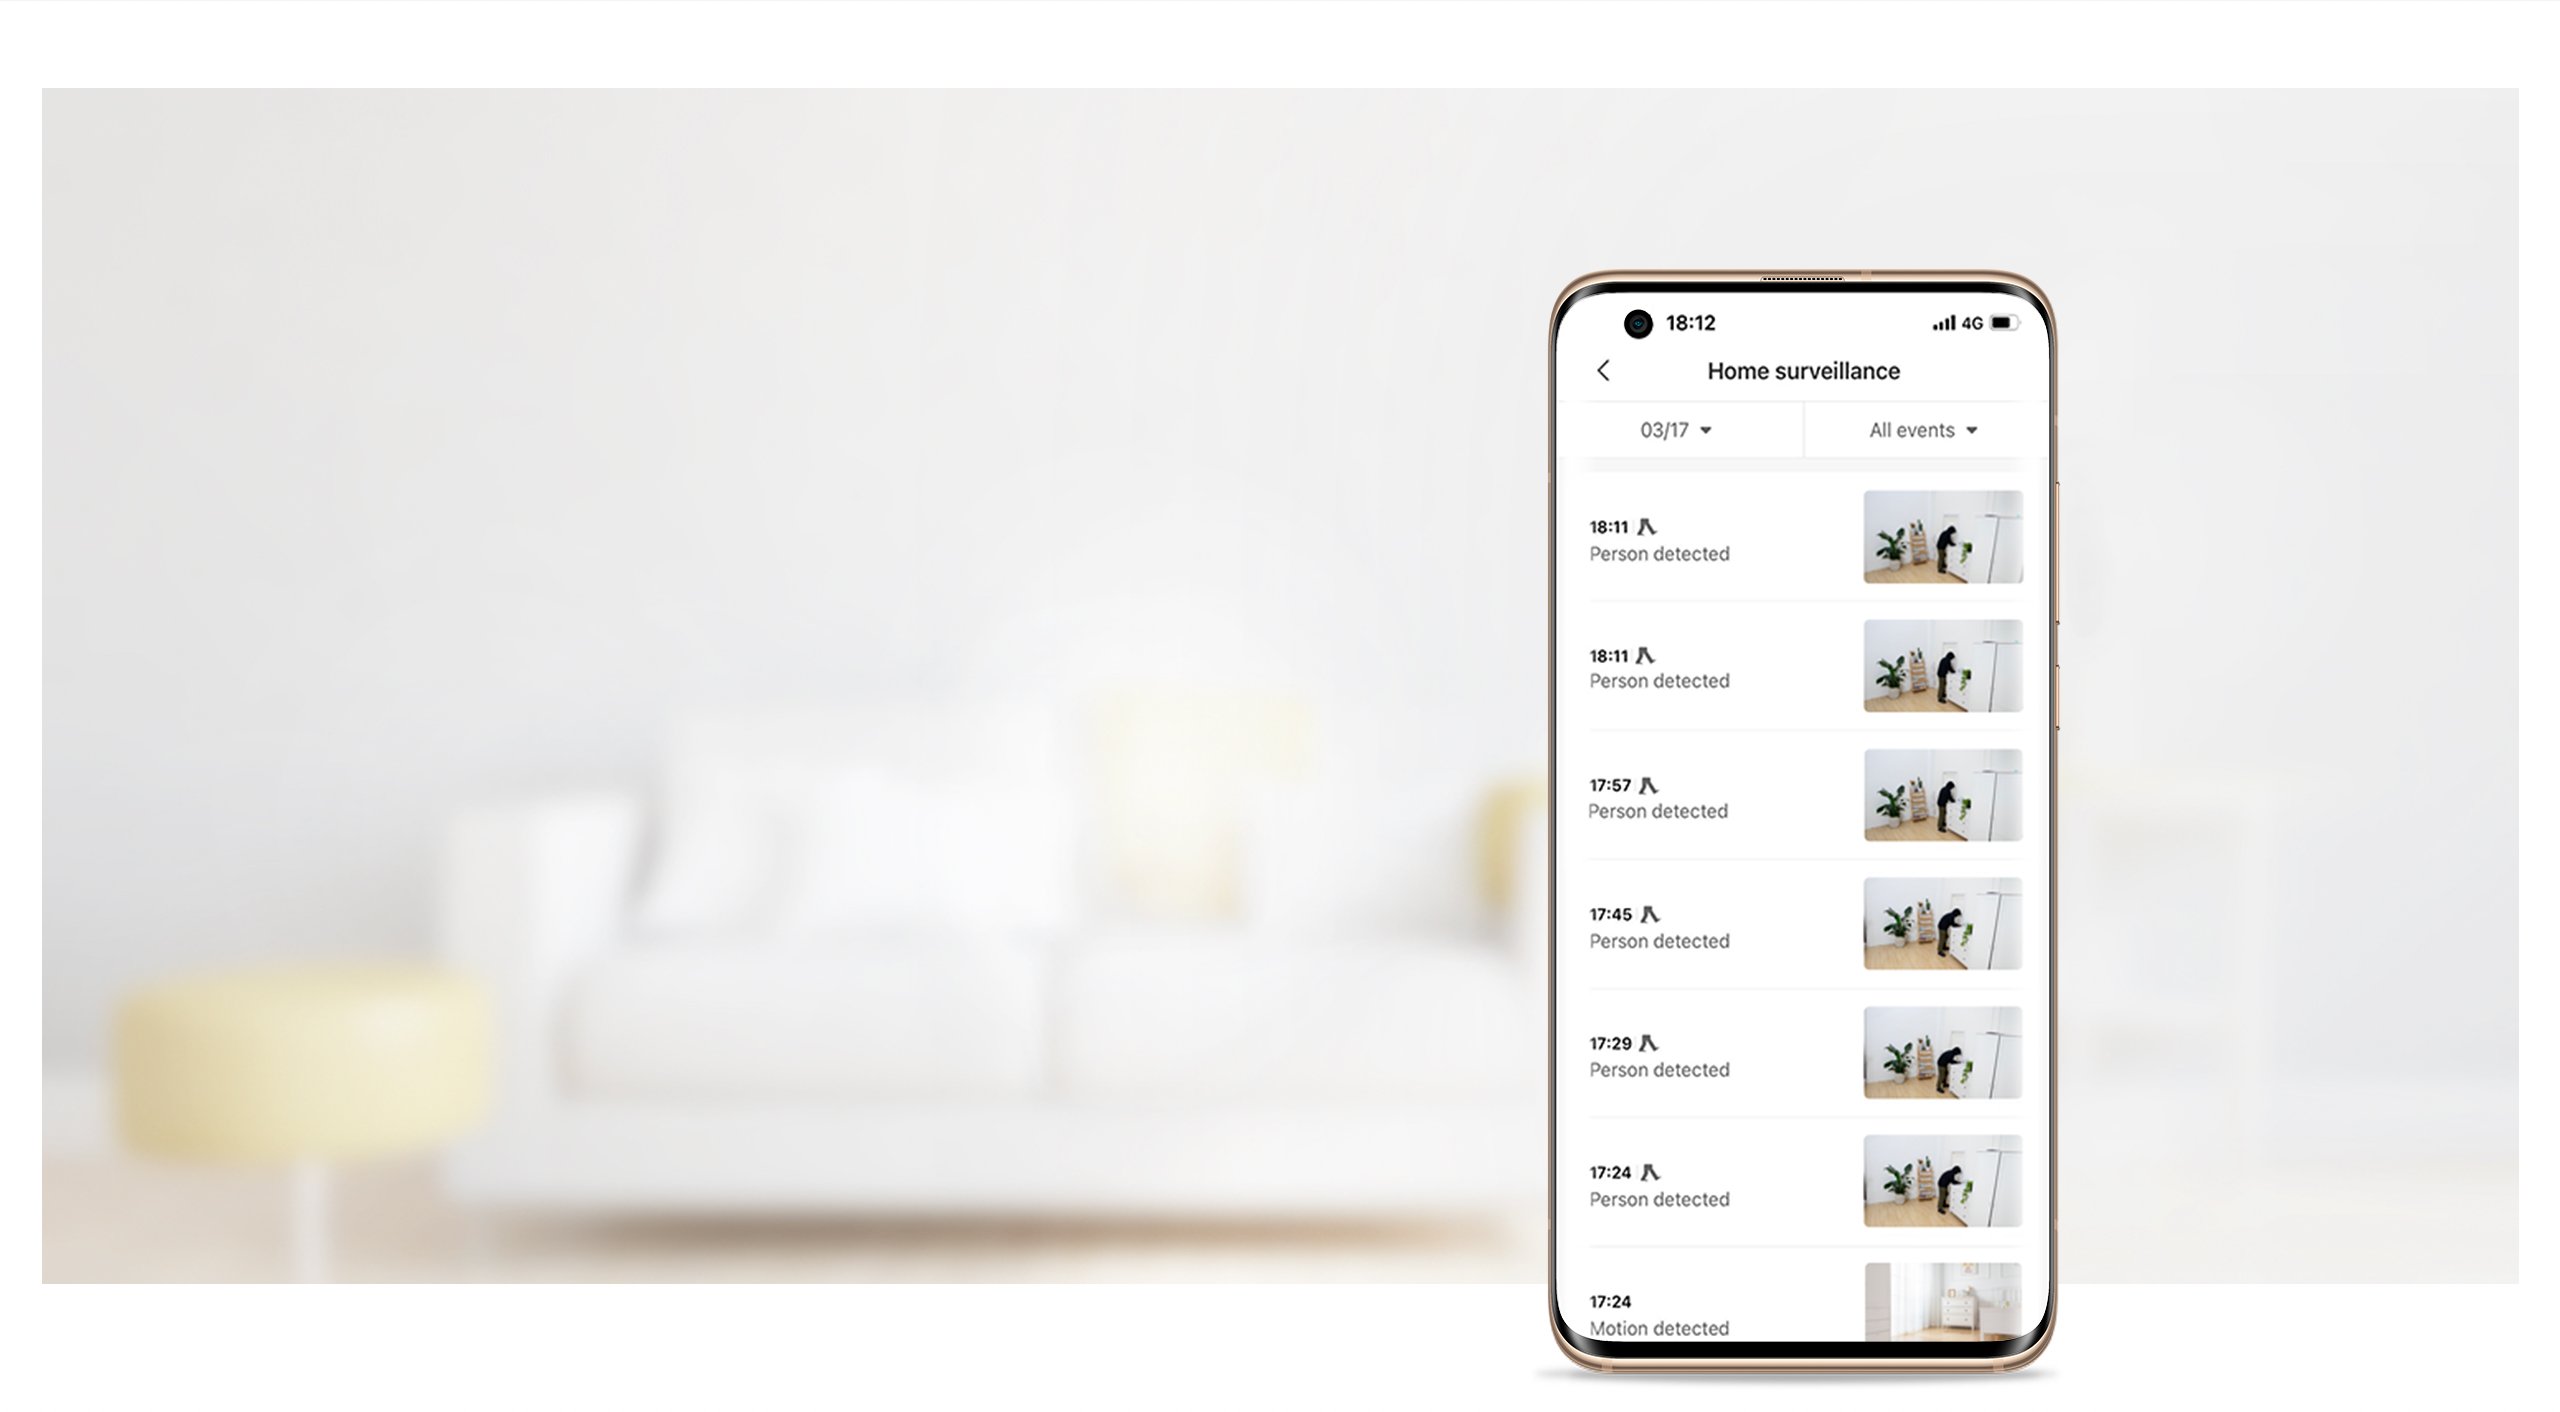Tap the back arrow to go back
The height and width of the screenshot is (1412, 2560).
(x=1602, y=369)
